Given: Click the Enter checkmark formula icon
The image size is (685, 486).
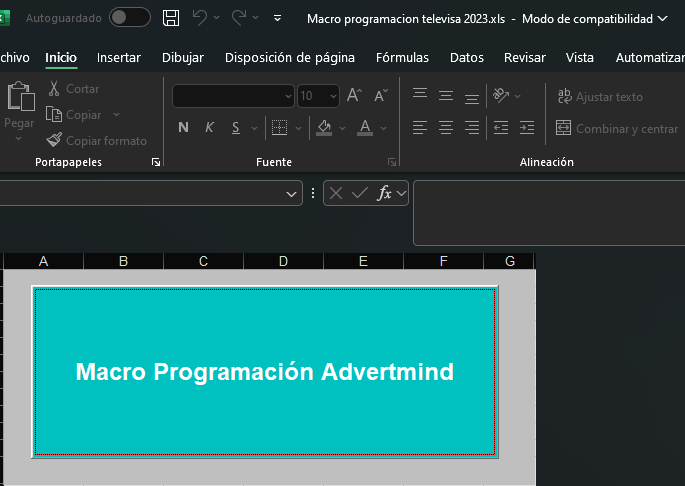Looking at the screenshot, I should point(360,193).
